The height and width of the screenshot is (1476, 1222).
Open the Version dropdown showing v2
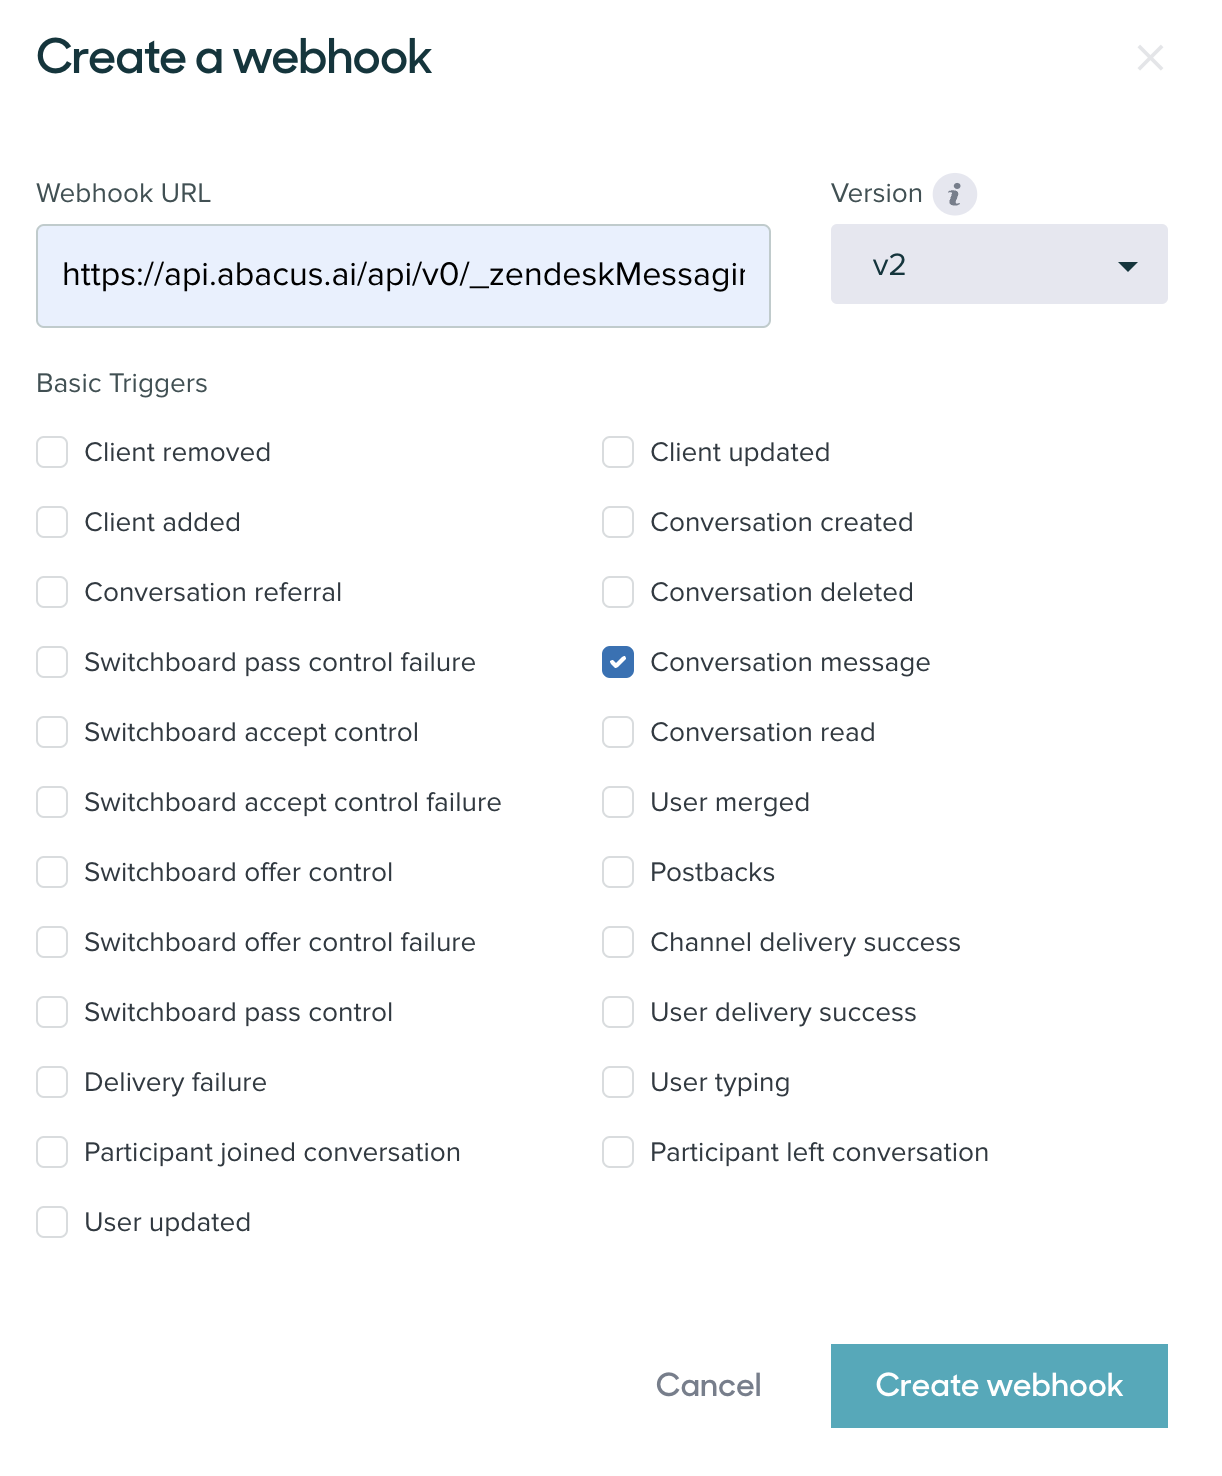point(998,264)
